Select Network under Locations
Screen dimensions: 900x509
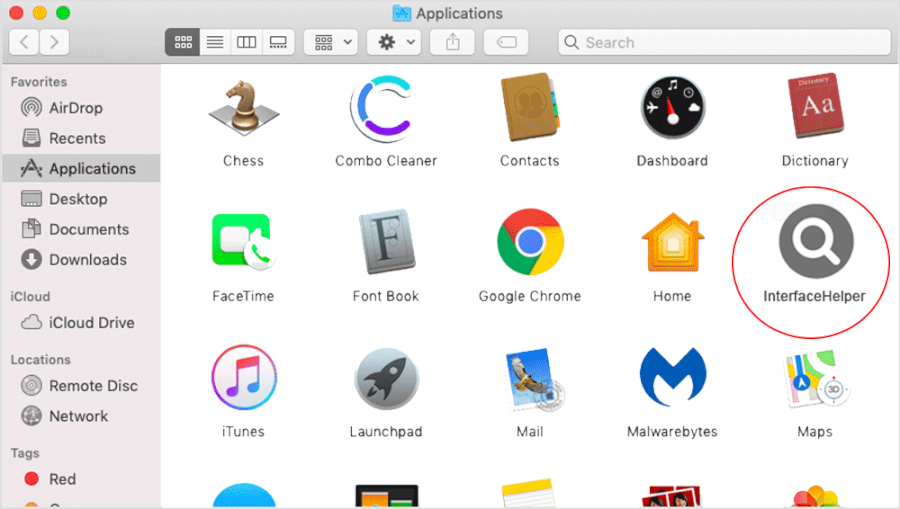pos(81,416)
